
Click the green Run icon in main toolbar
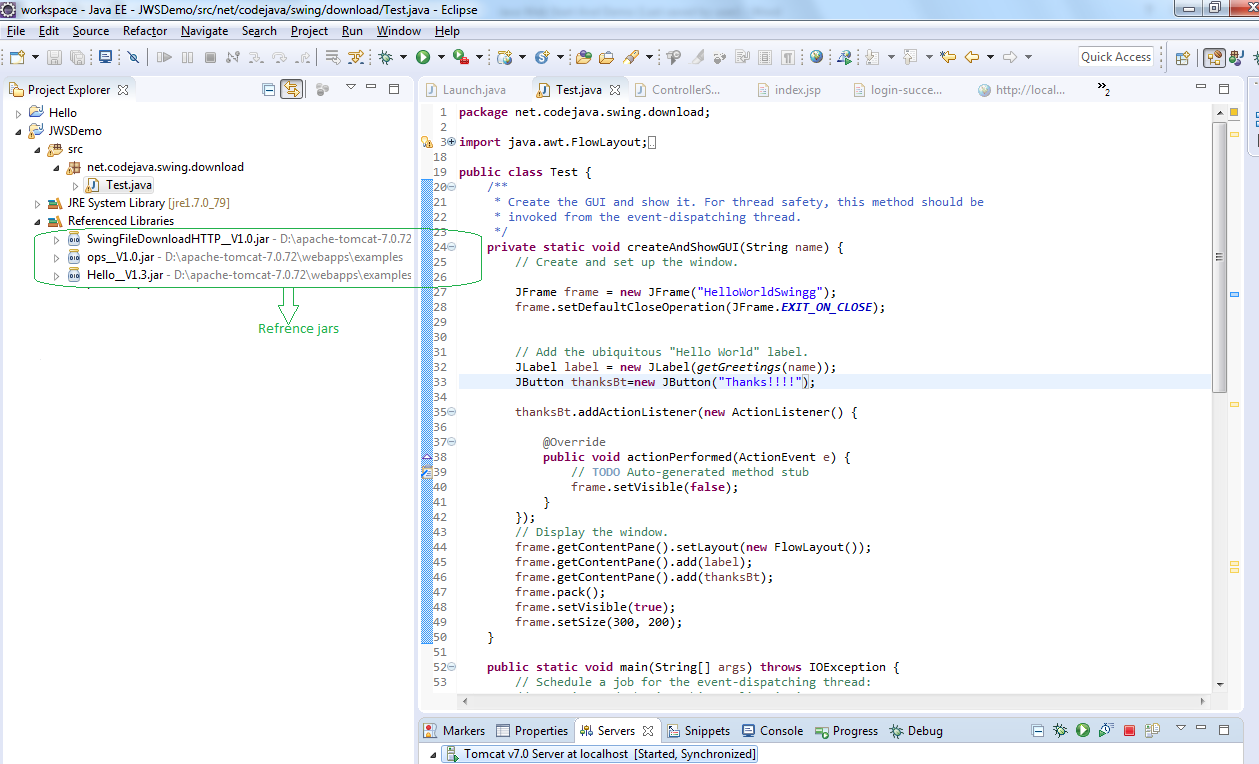coord(423,57)
